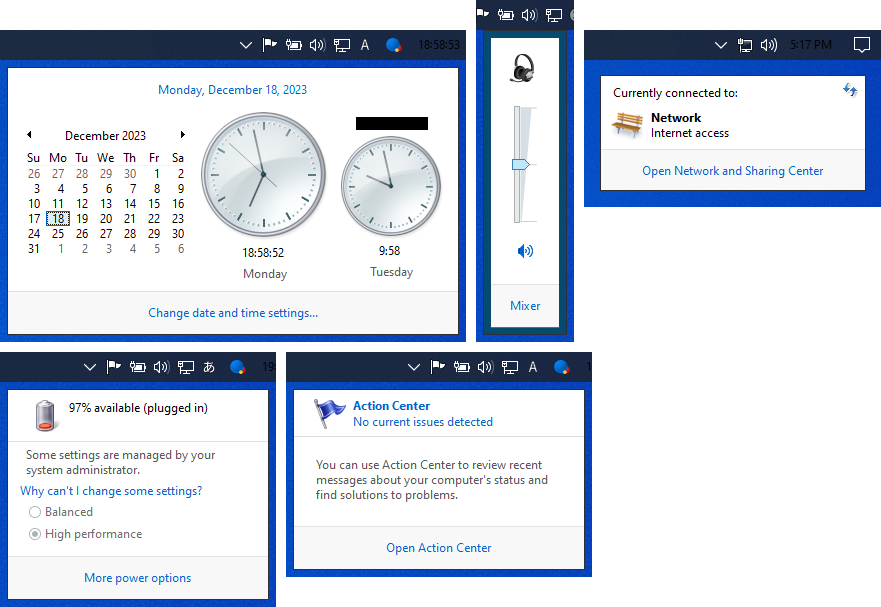
Task: Click the battery icon beside 97% available
Action: [x=46, y=414]
